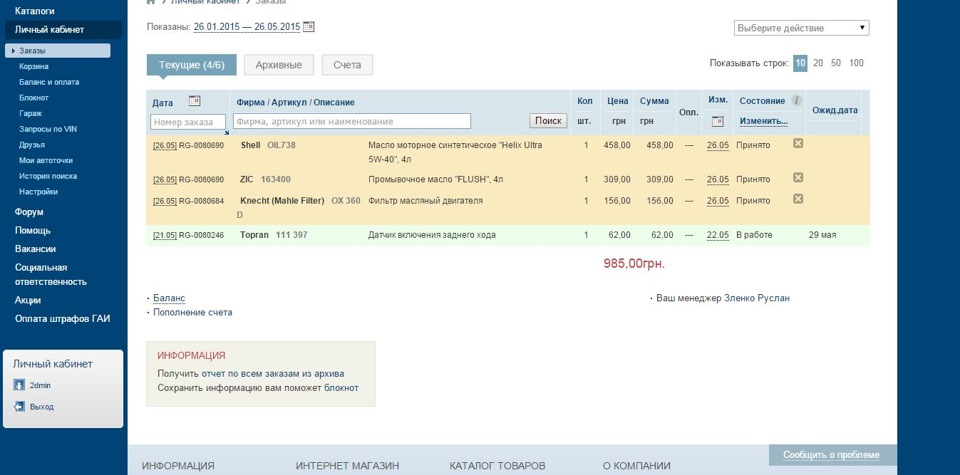This screenshot has width=960, height=475.
Task: Open Настройки in sidebar
Action: coord(38,192)
